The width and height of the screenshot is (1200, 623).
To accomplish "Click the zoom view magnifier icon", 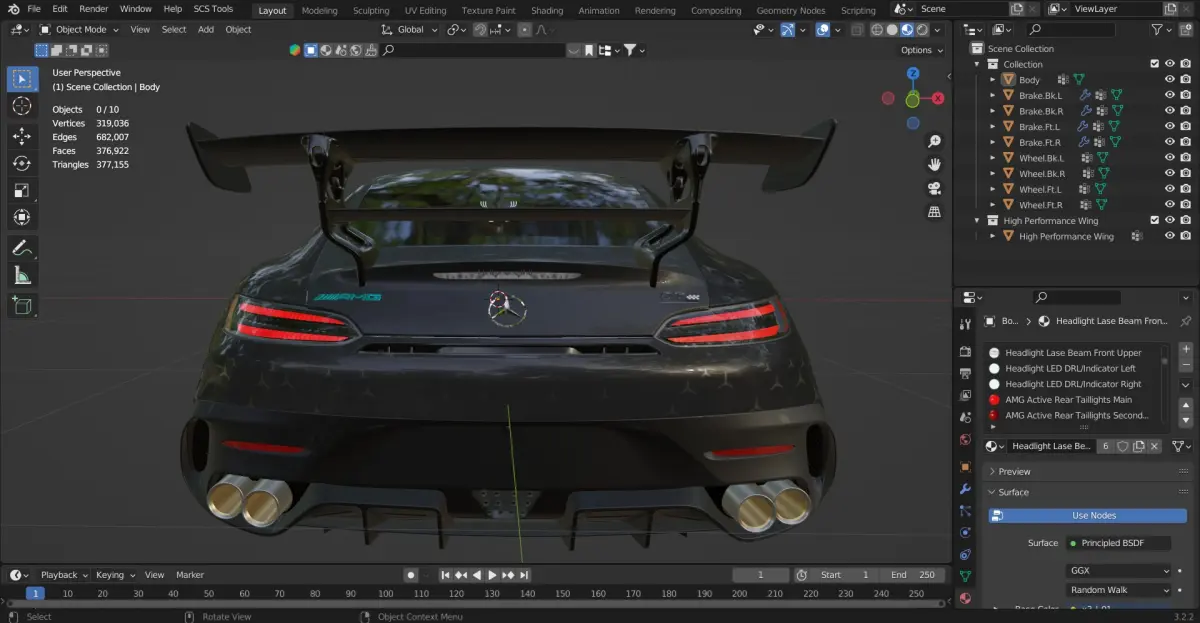I will (x=934, y=141).
